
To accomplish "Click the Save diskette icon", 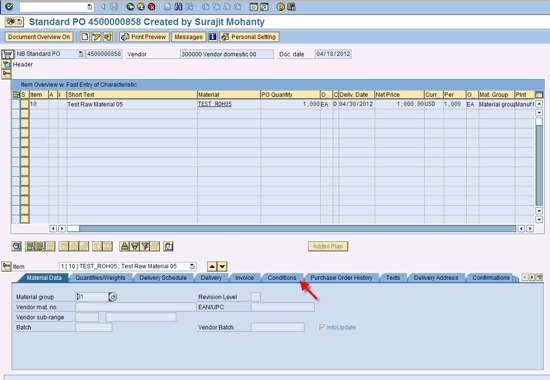I will [114, 6].
